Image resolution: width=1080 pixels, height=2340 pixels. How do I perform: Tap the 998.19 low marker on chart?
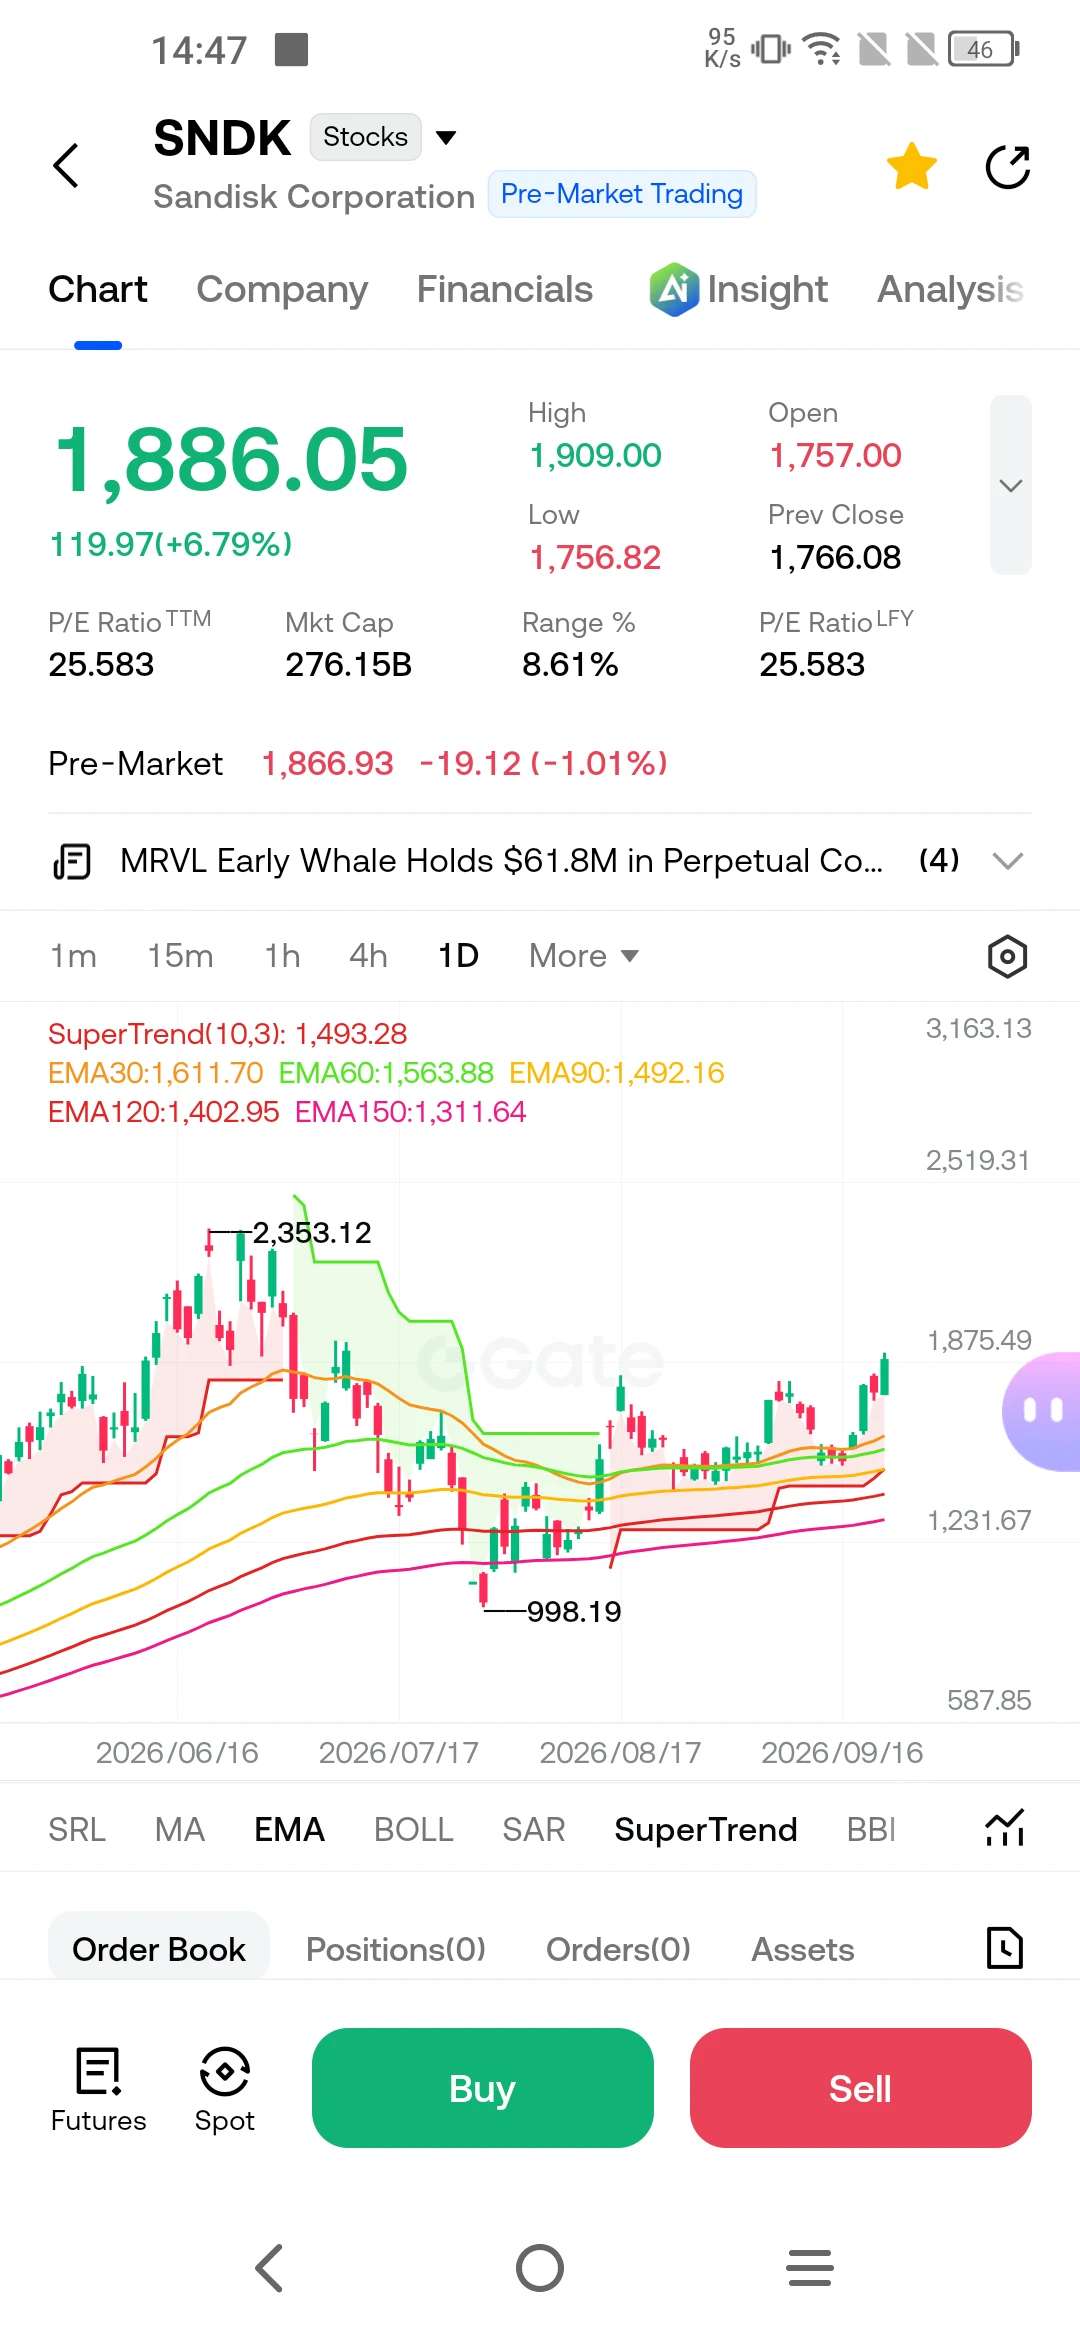point(574,1611)
